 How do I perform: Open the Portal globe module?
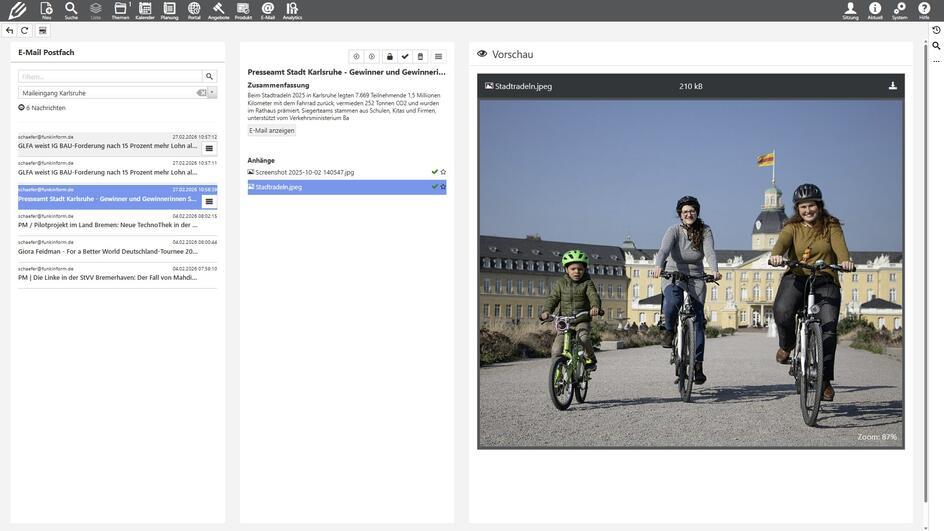[x=194, y=10]
